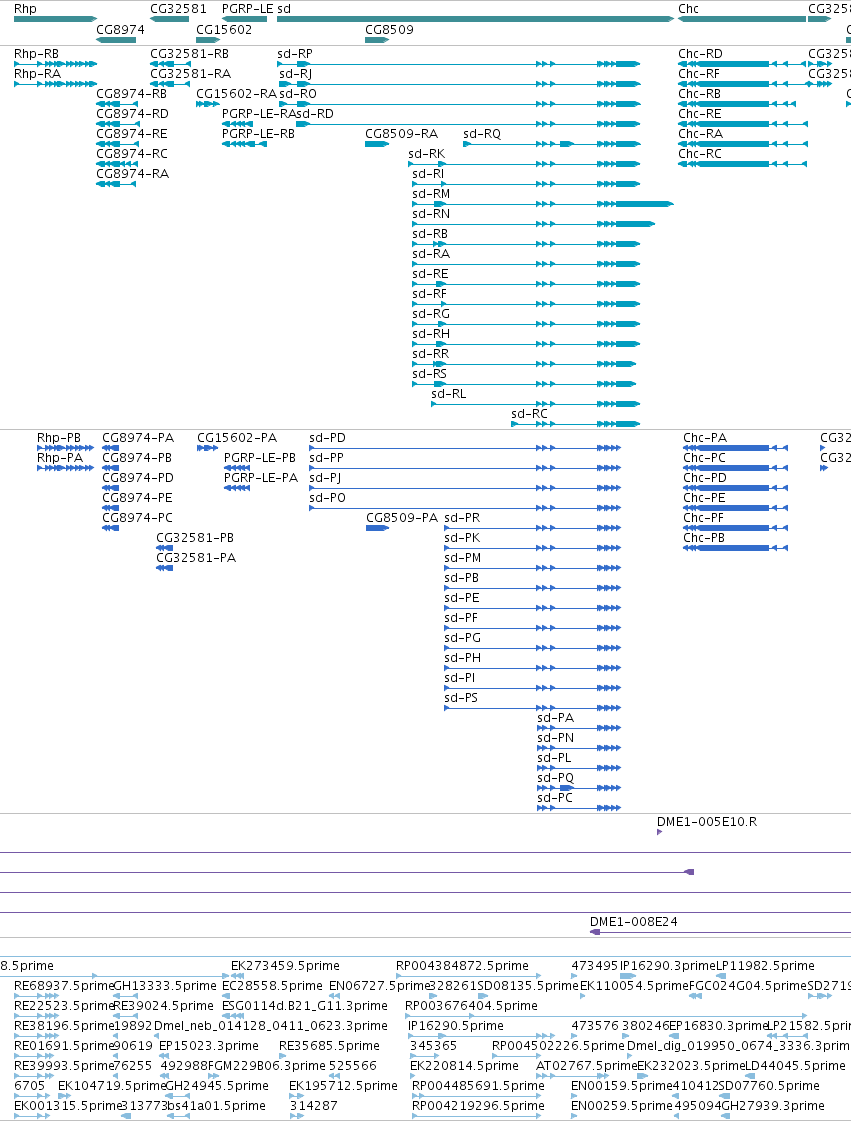Select the IP16290.5prime EST label

(x=456, y=1026)
